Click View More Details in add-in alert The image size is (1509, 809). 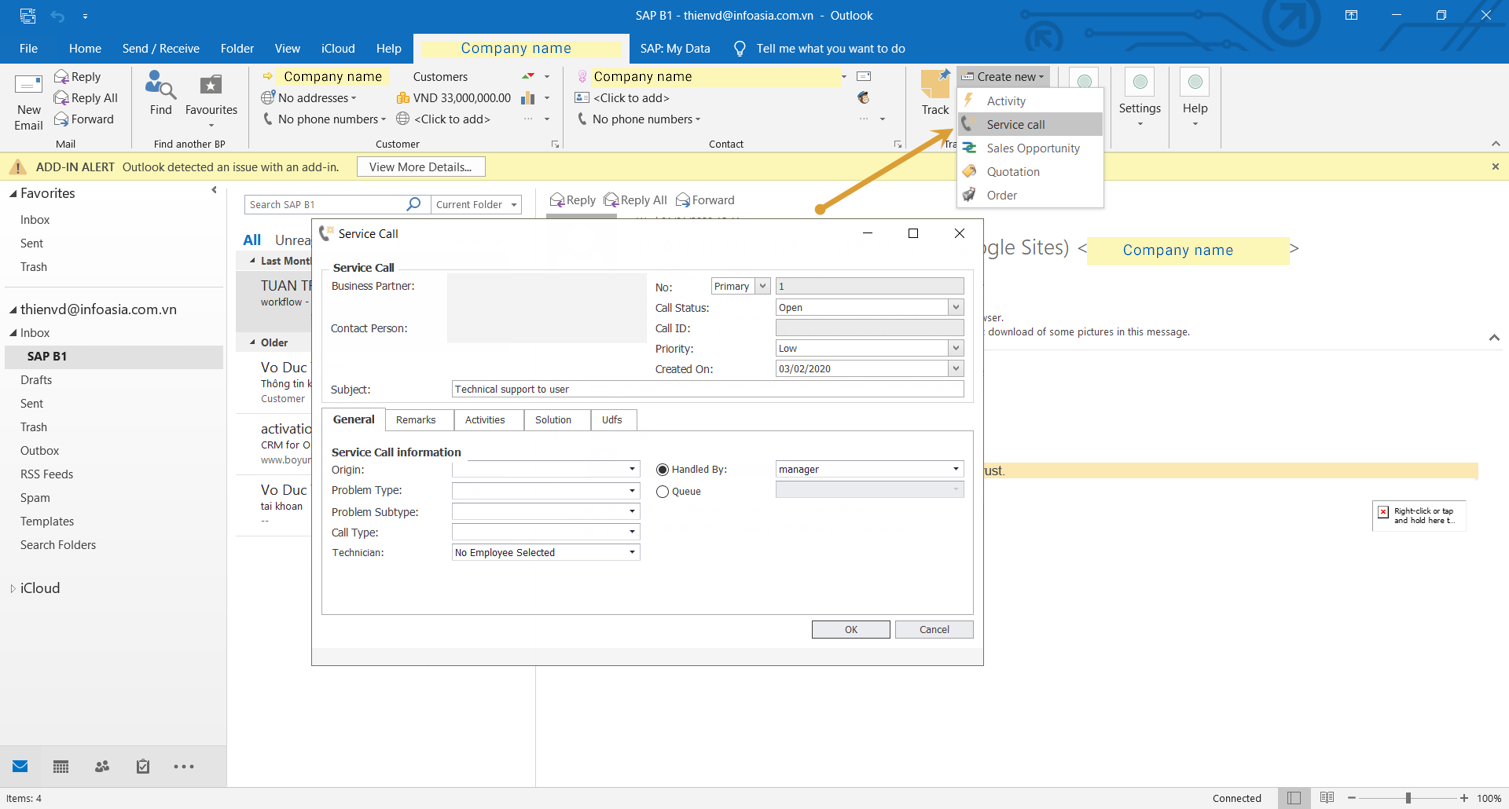click(x=421, y=167)
